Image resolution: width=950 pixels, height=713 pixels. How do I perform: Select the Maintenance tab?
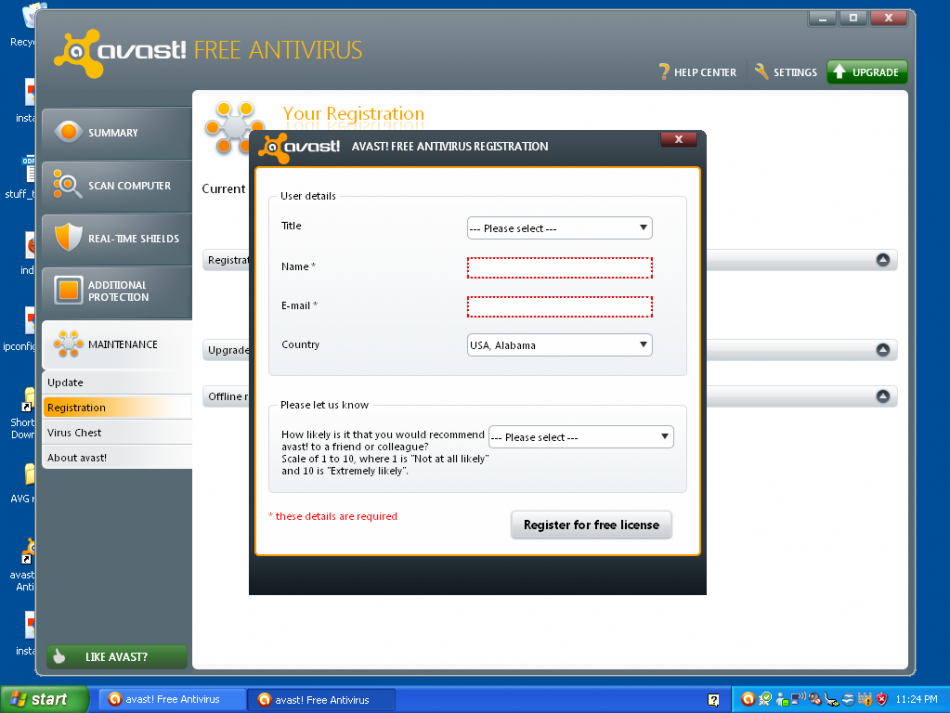tap(117, 344)
